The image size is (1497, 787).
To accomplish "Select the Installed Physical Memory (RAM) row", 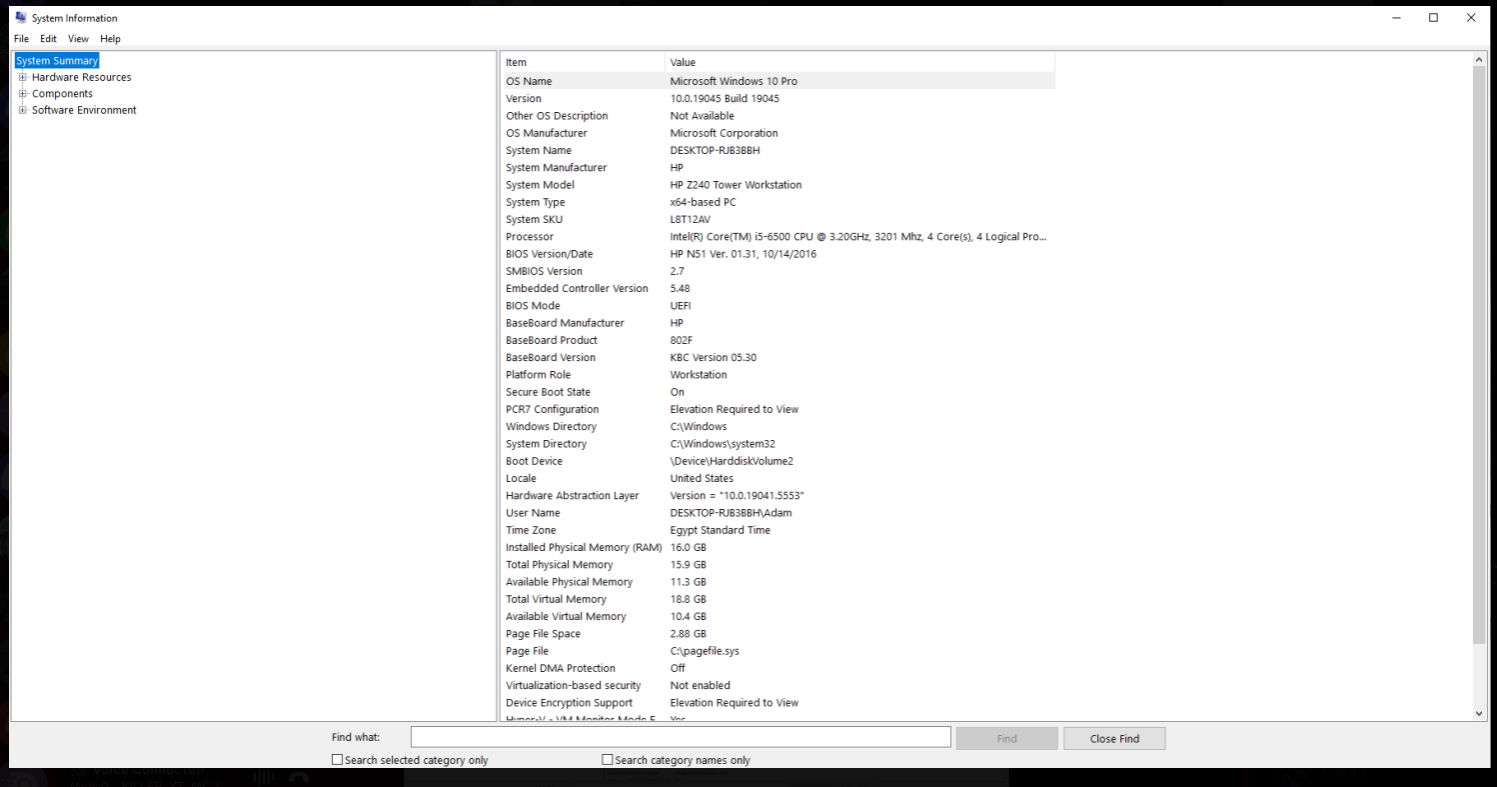I will [778, 547].
